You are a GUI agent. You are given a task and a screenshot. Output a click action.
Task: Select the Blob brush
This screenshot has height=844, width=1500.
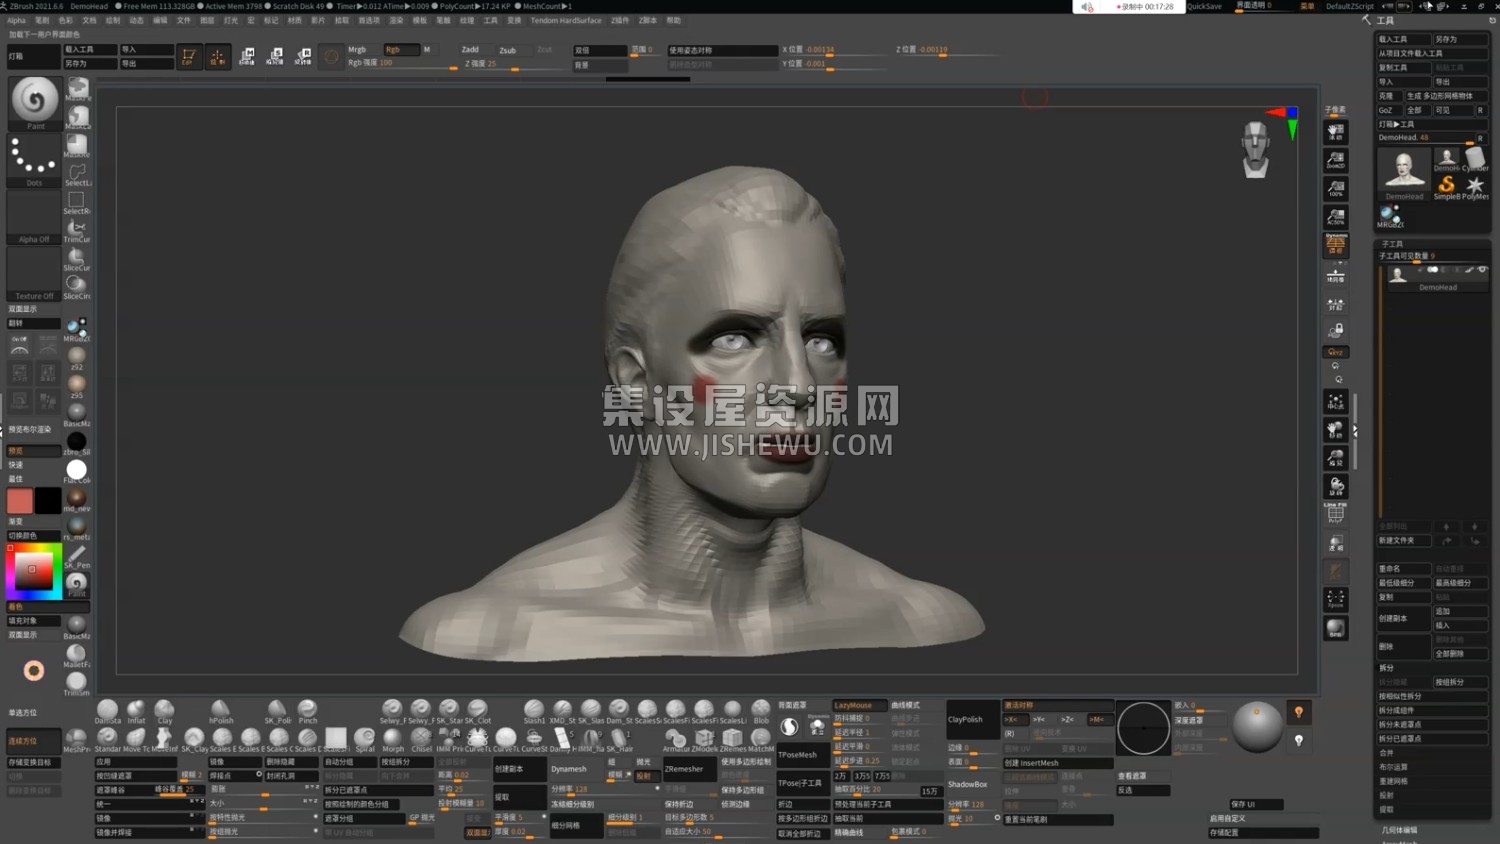tap(761, 711)
